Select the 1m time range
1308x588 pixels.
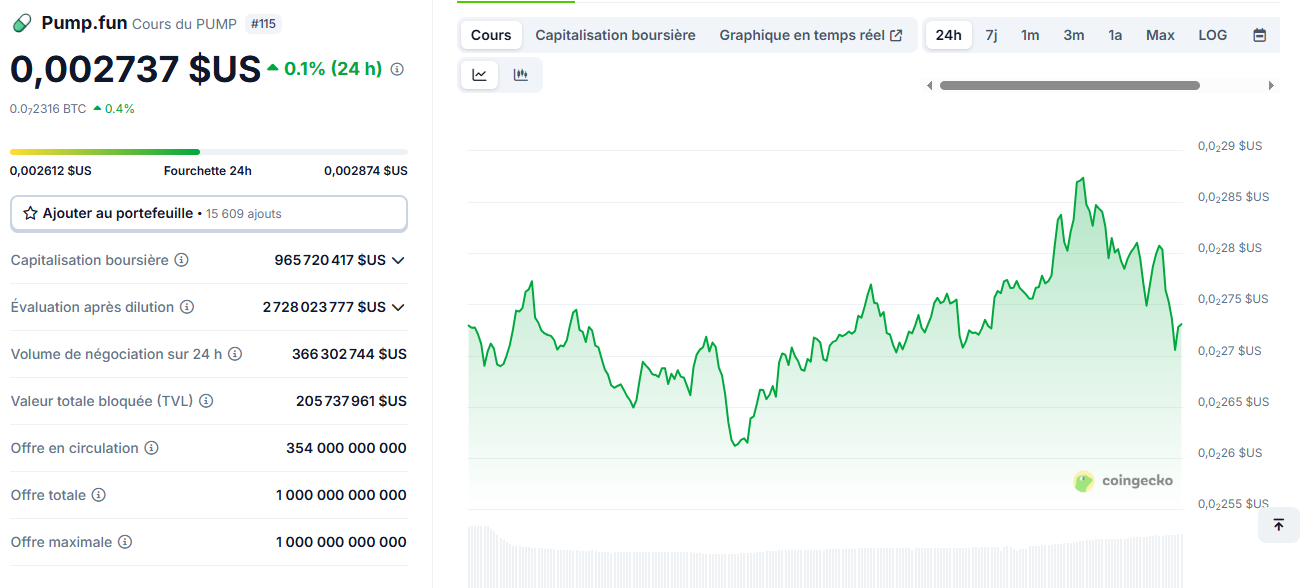click(x=1030, y=35)
